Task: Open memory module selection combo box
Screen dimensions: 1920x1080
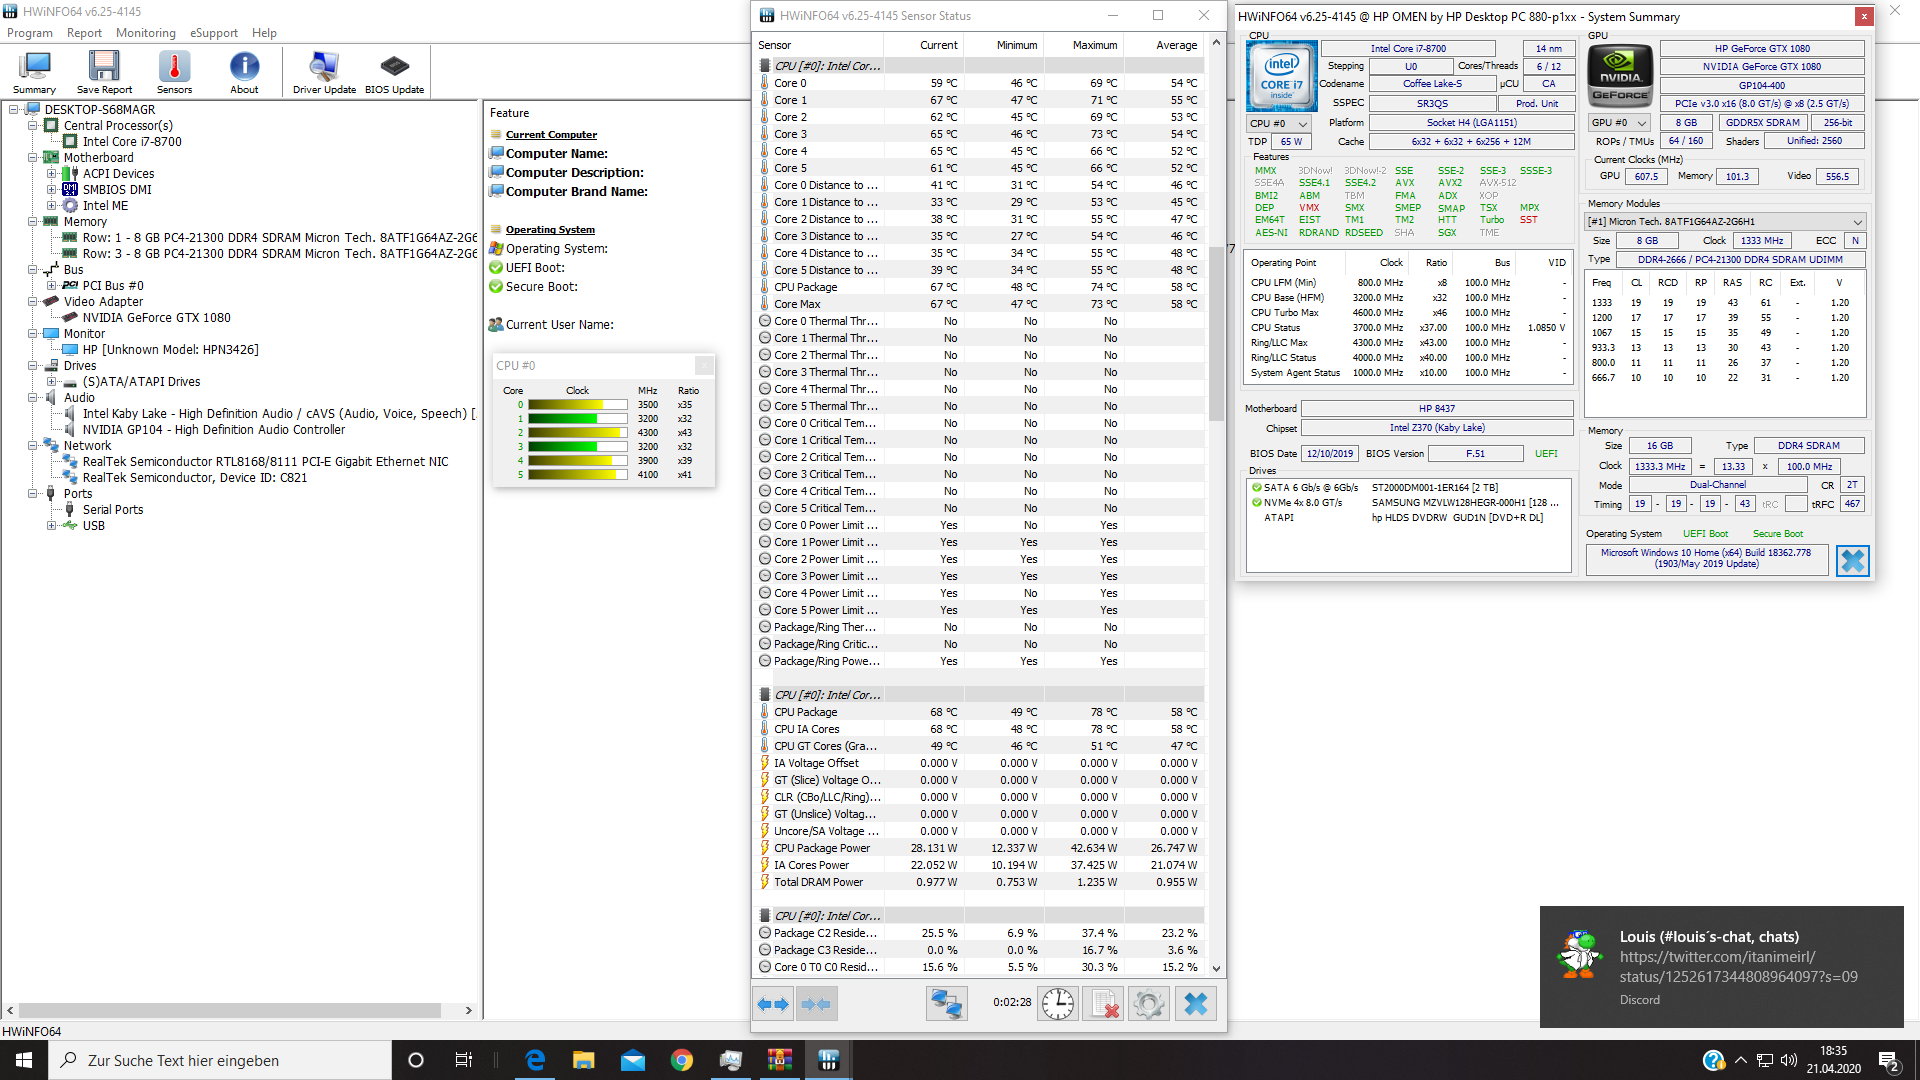Action: (x=1726, y=222)
